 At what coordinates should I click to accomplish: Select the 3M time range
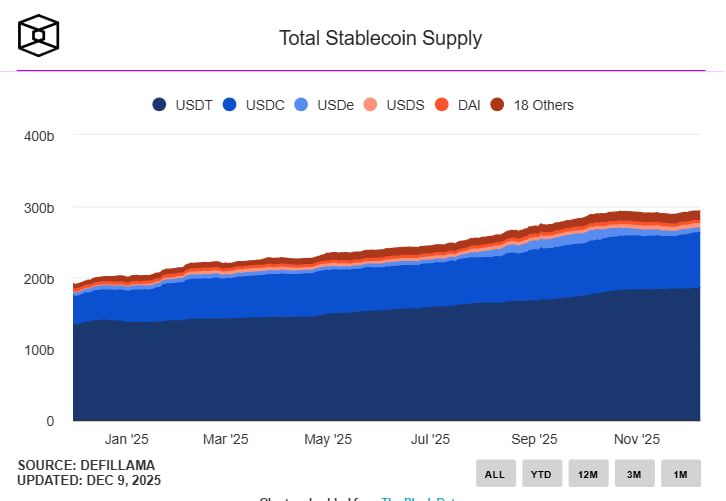(x=634, y=473)
